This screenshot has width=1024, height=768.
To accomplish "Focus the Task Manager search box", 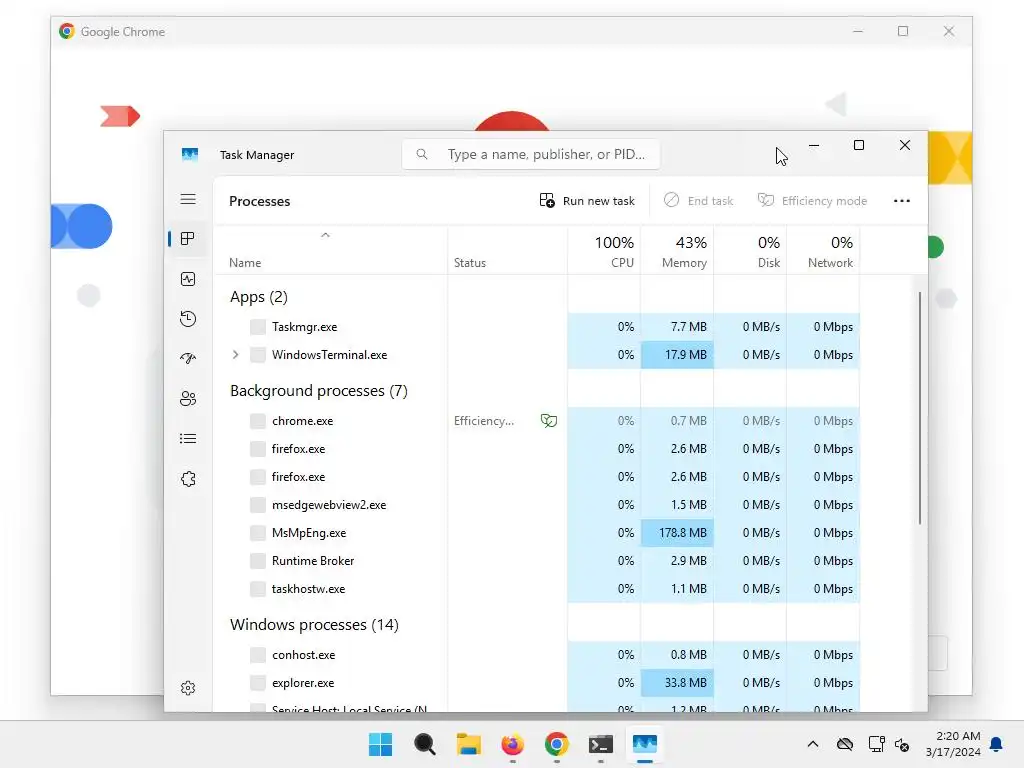I will click(530, 155).
